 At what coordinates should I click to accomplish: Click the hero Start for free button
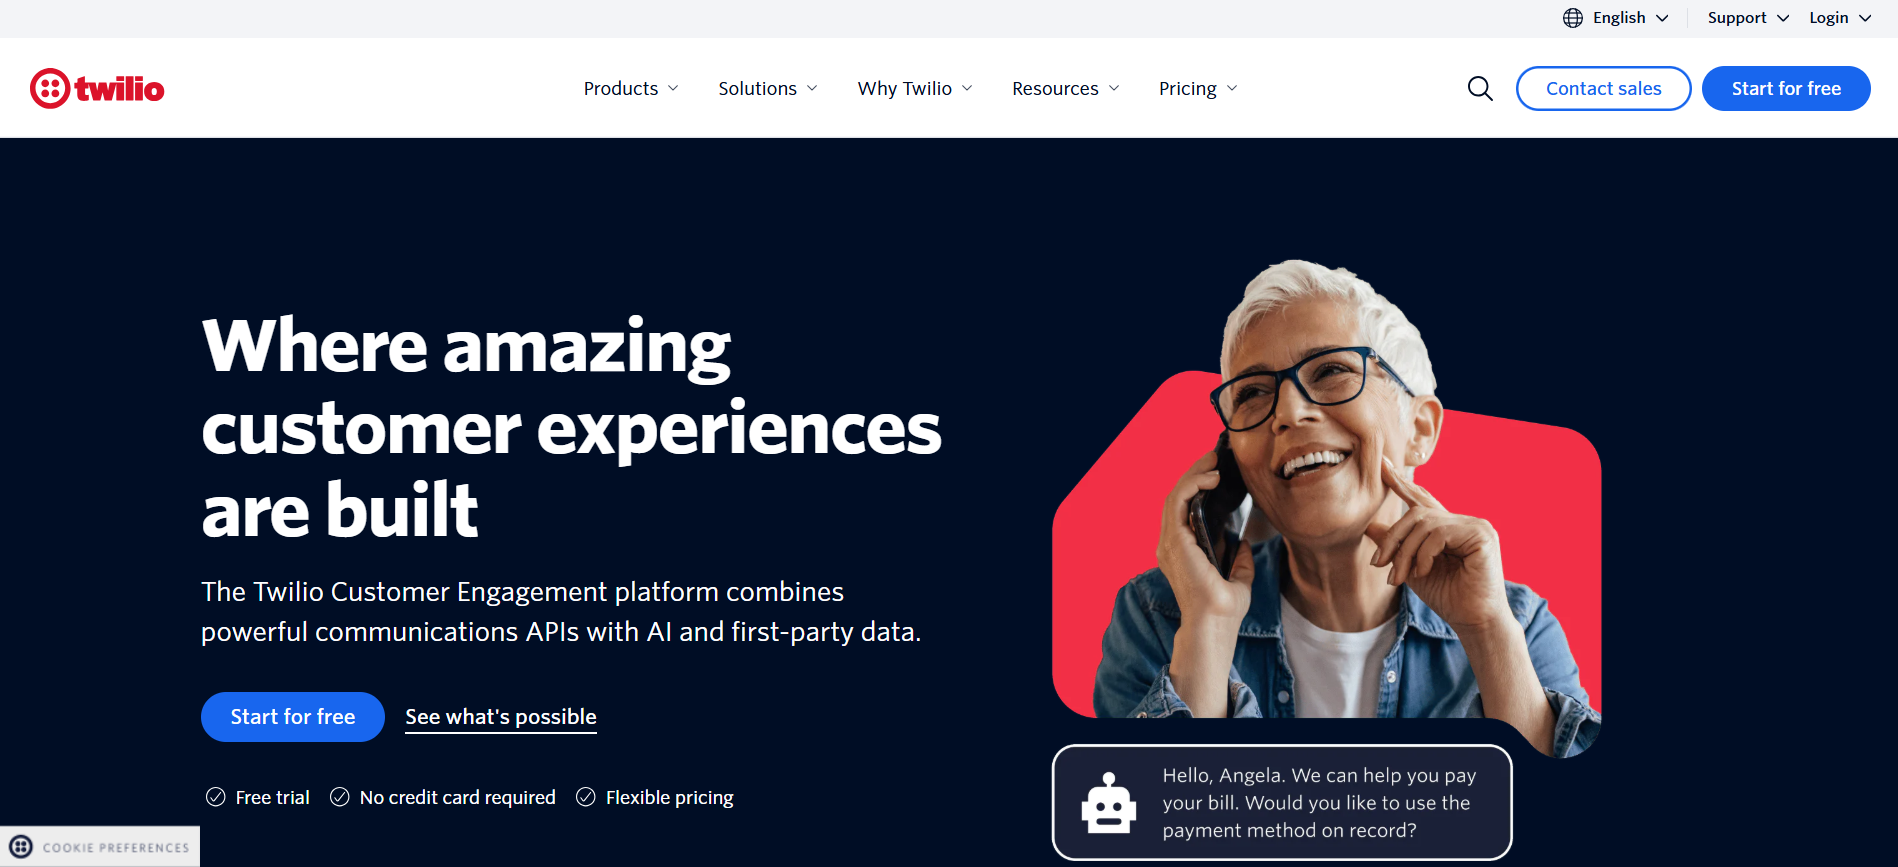tap(293, 717)
